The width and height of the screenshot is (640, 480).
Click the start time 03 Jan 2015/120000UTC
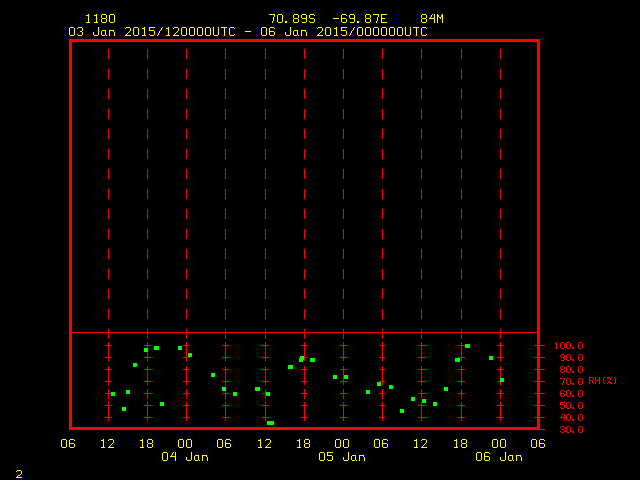click(x=152, y=32)
